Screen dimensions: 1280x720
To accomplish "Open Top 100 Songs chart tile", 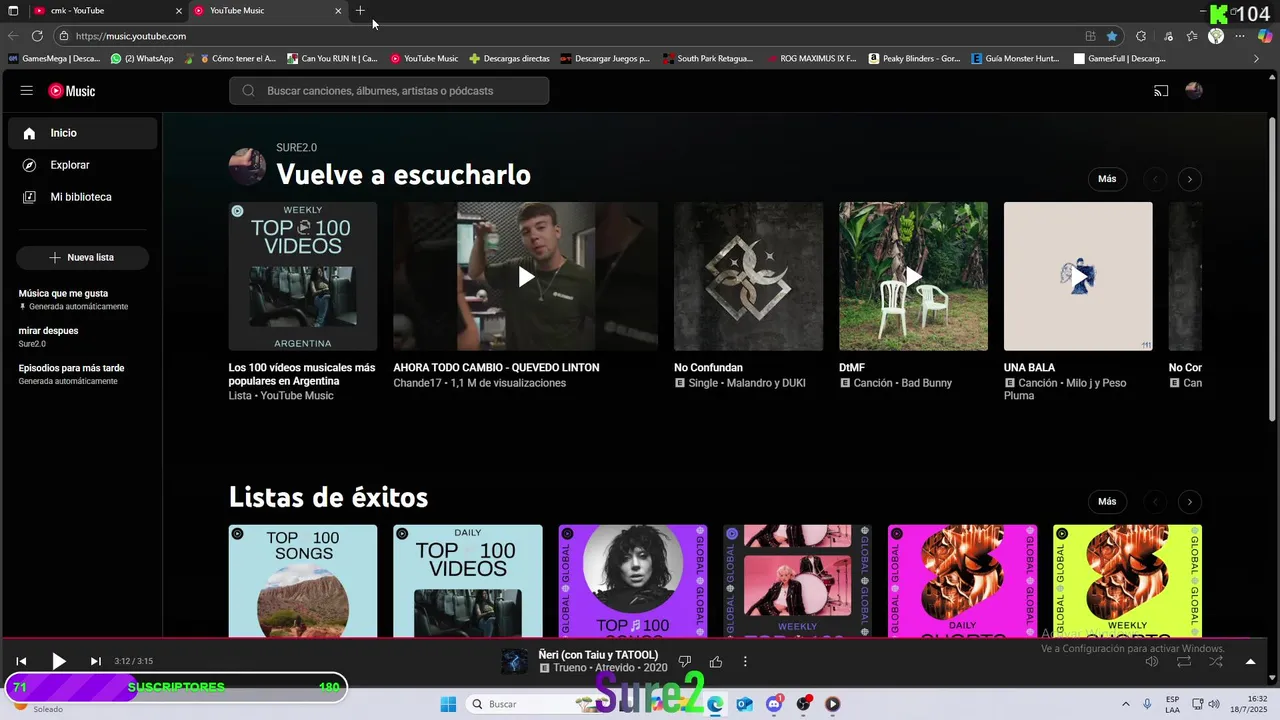I will click(x=303, y=581).
